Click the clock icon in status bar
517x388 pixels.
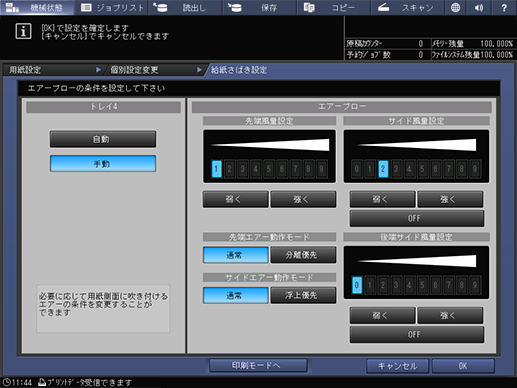click(x=6, y=382)
